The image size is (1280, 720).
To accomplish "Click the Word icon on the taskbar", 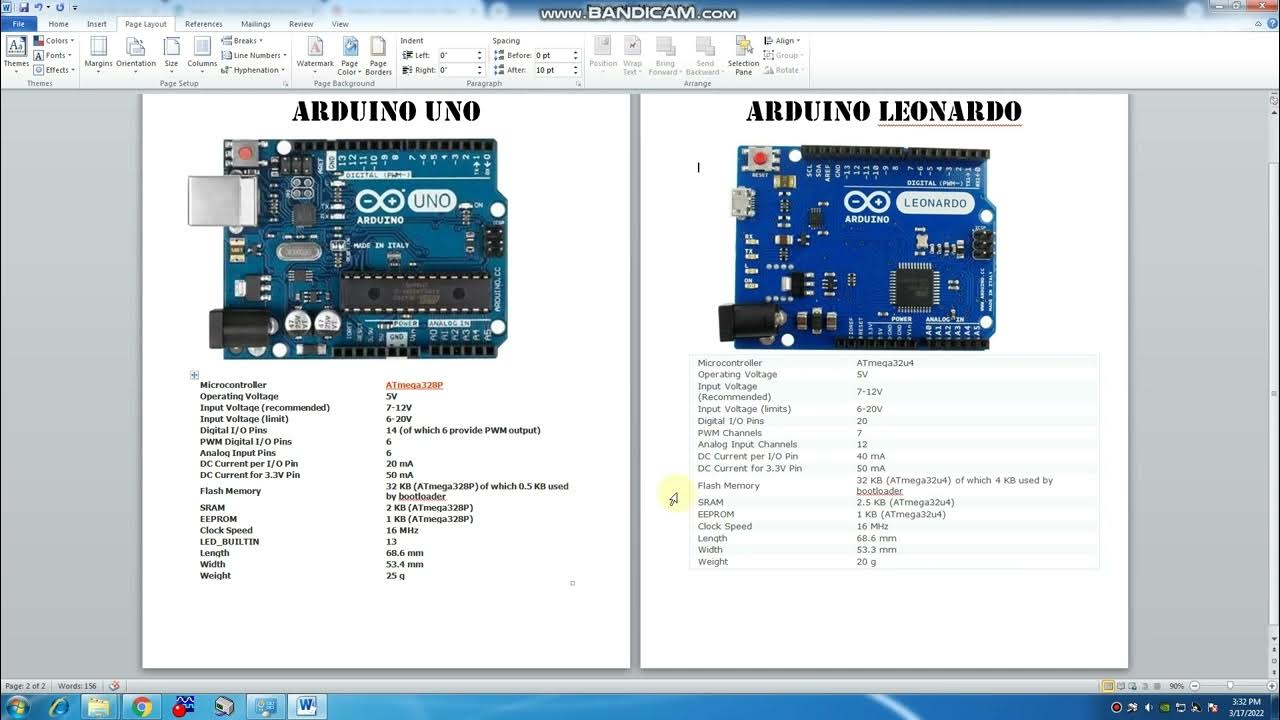I will coord(306,707).
